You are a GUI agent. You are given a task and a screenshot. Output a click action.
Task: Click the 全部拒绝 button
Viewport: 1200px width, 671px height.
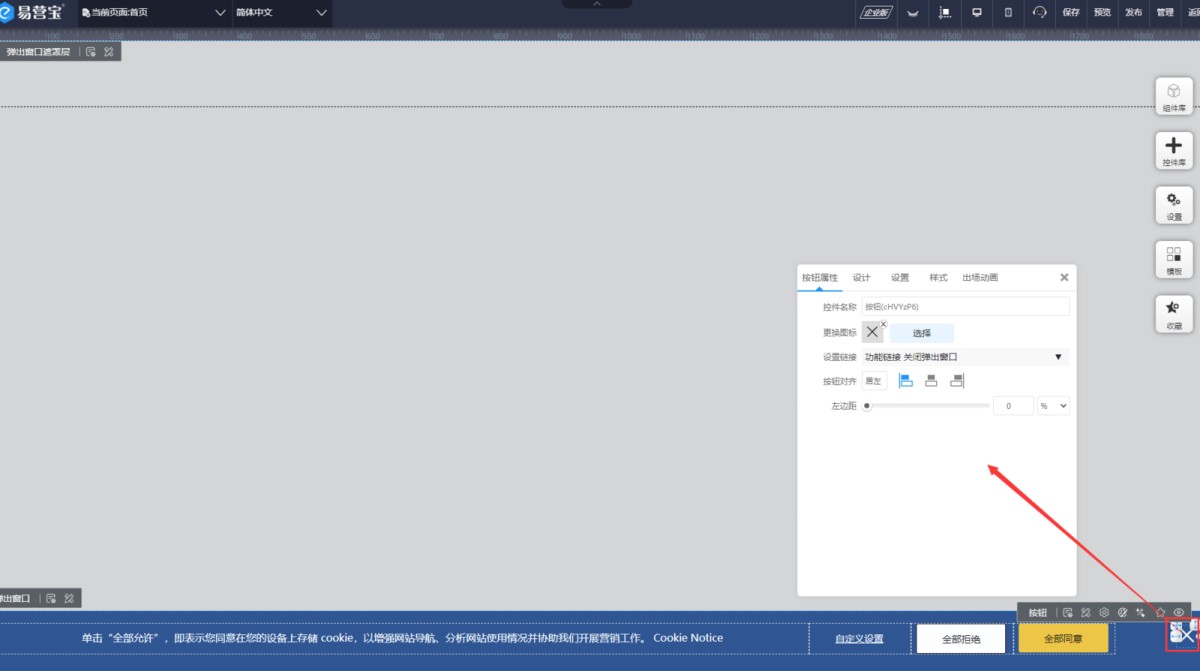point(962,638)
